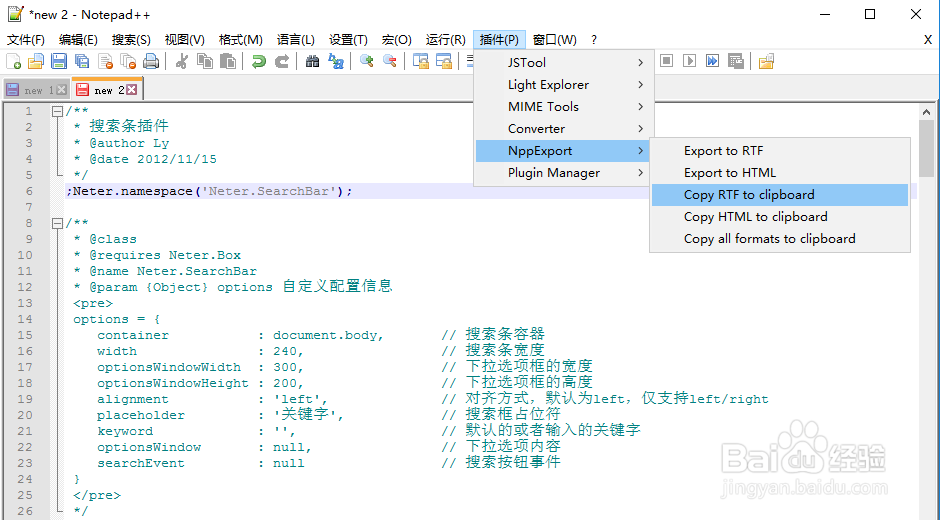
Task: Open the Plugin Manager submenu
Action: point(564,173)
